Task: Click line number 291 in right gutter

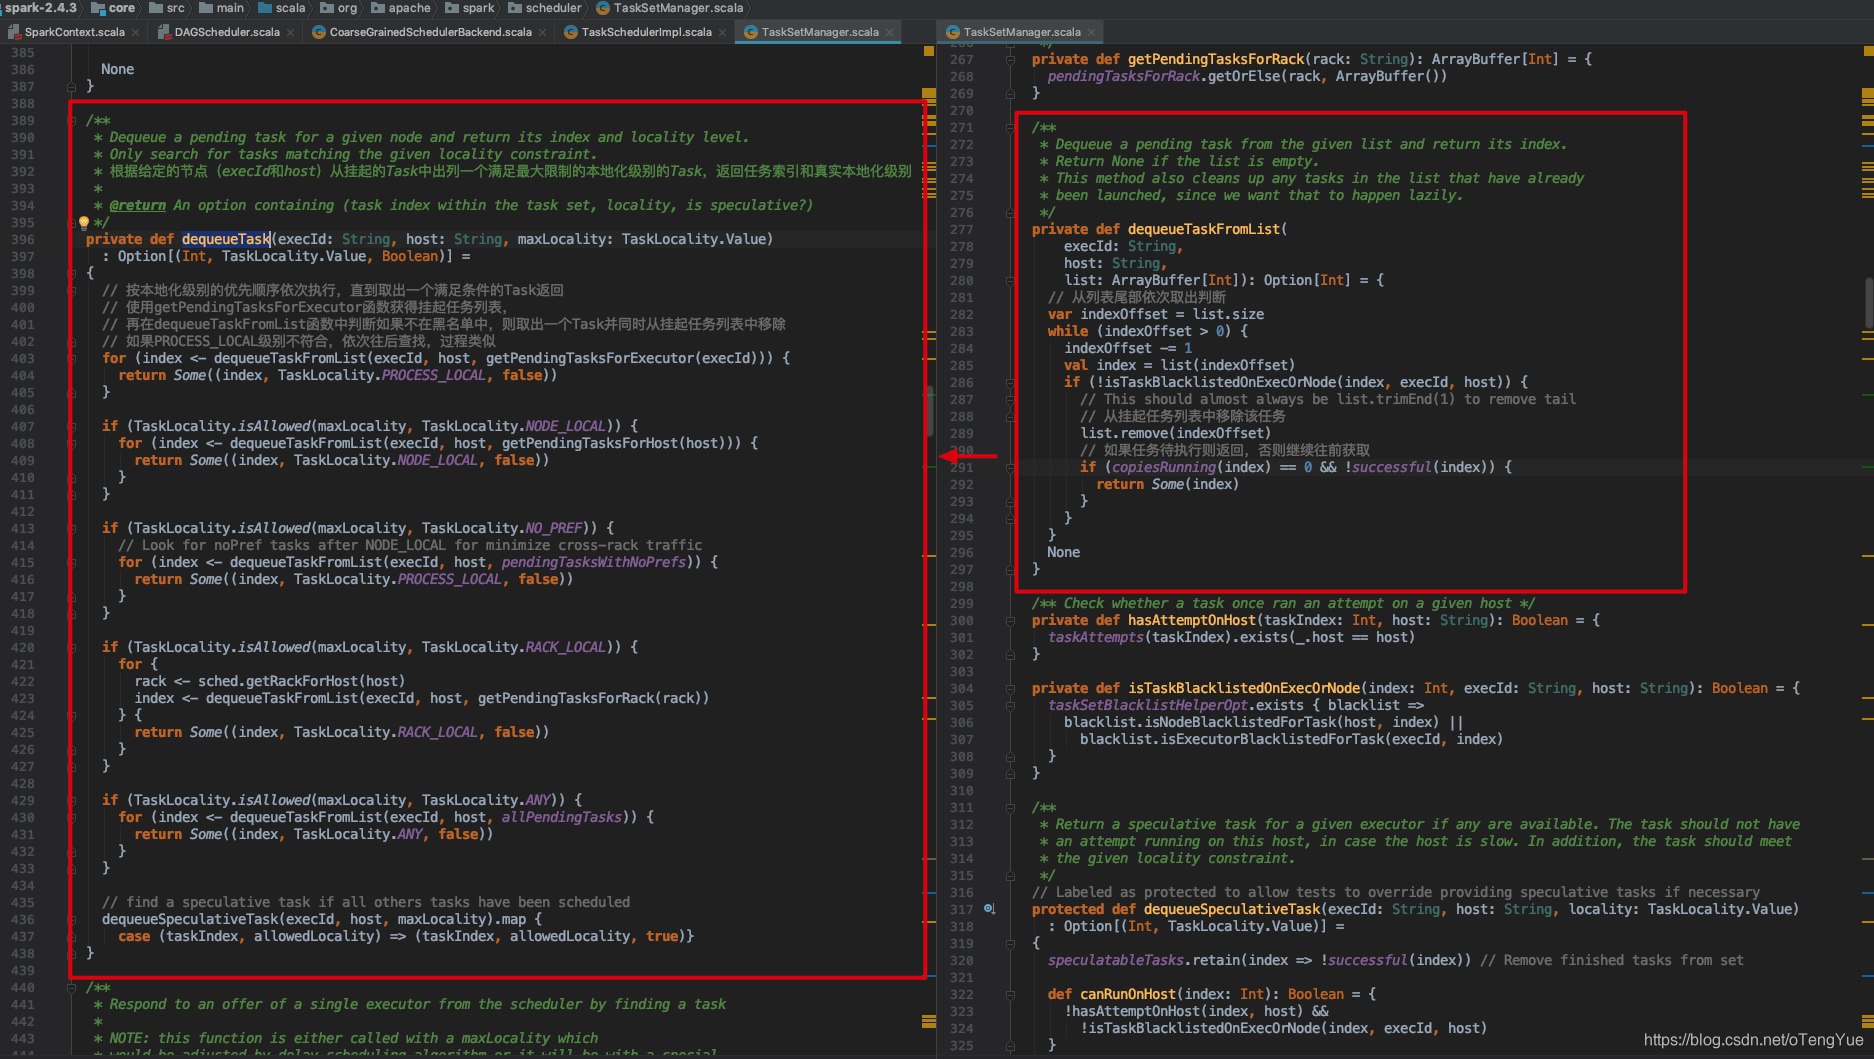Action: (x=962, y=467)
